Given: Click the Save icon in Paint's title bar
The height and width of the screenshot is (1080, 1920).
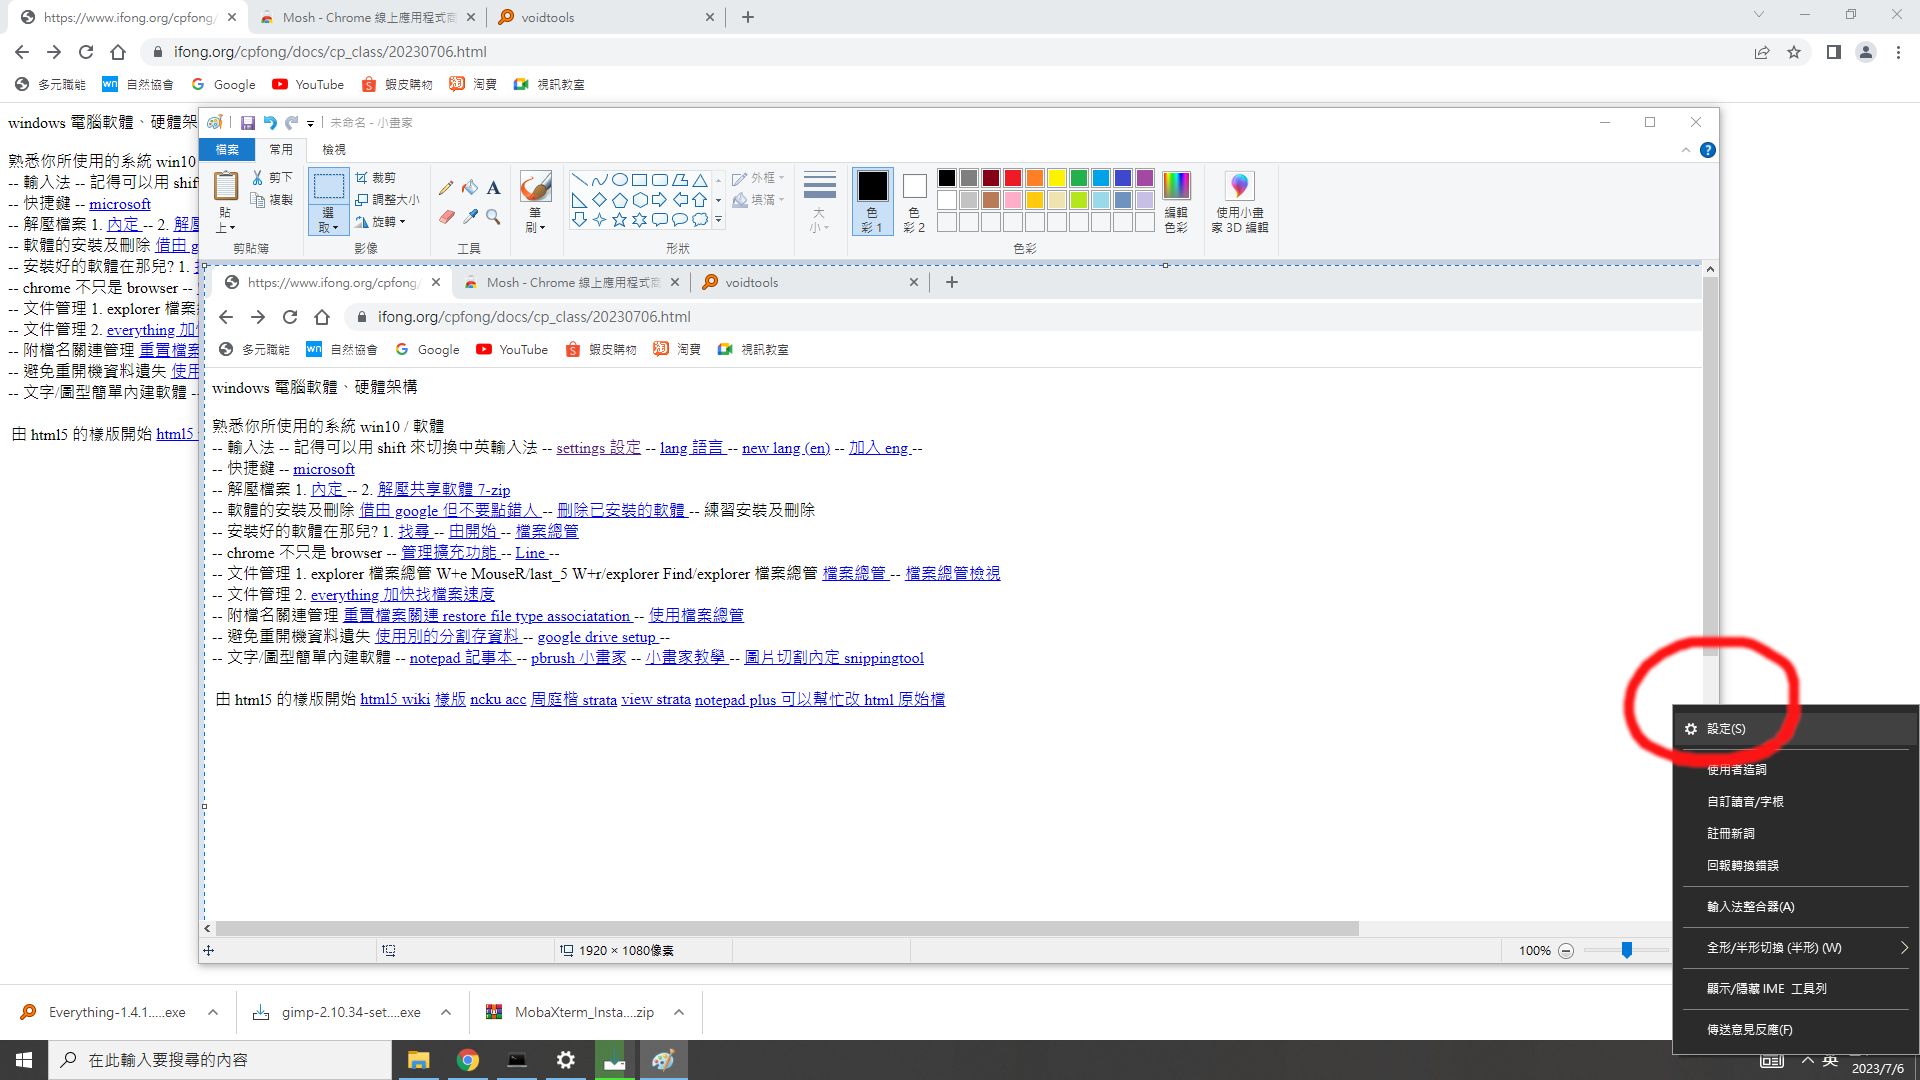Looking at the screenshot, I should (x=247, y=122).
